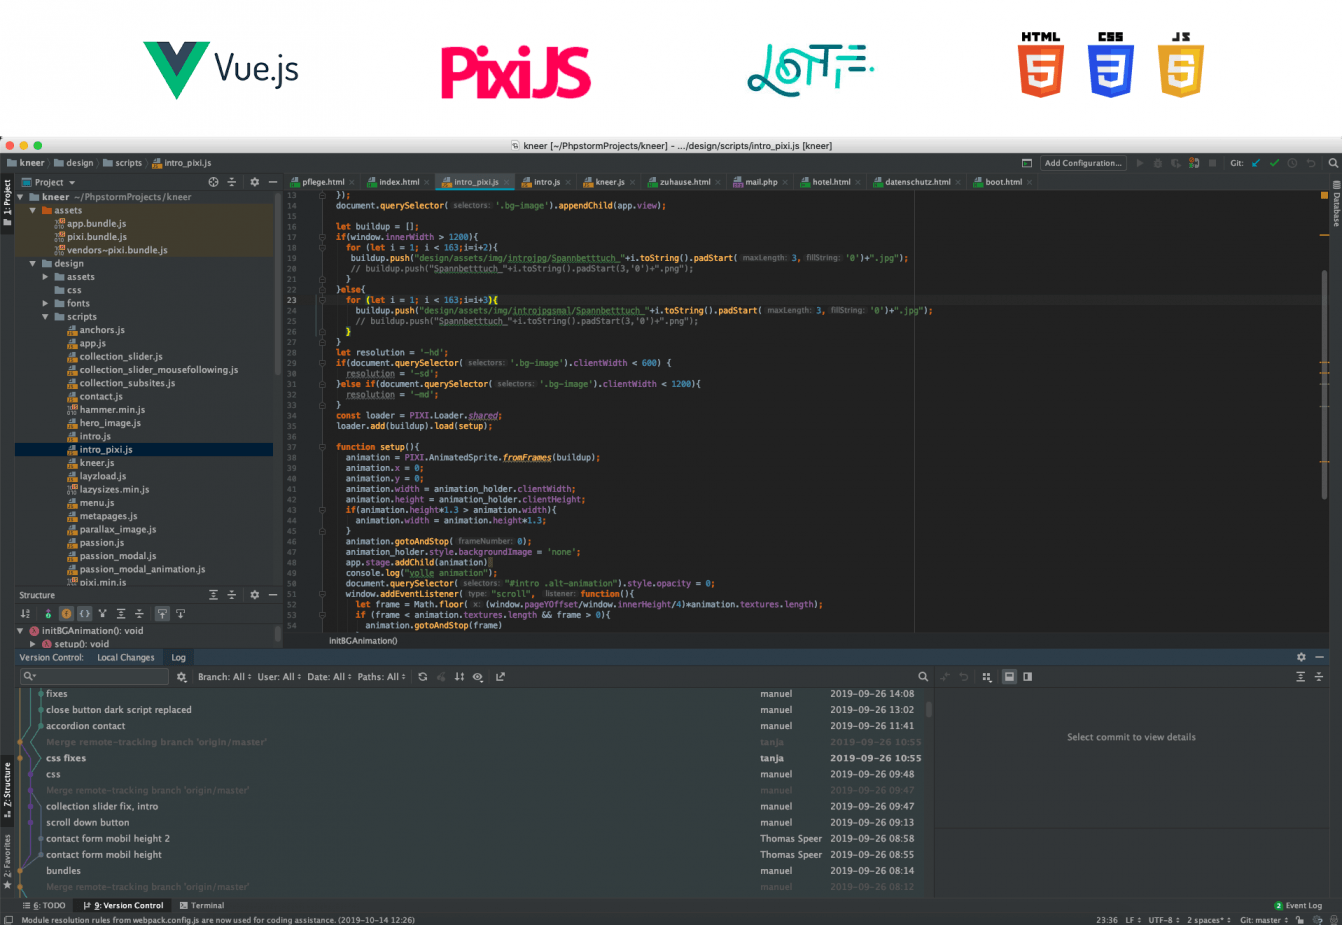Toggle the orange show fields filter in Structure
This screenshot has width=1342, height=925.
tap(66, 614)
